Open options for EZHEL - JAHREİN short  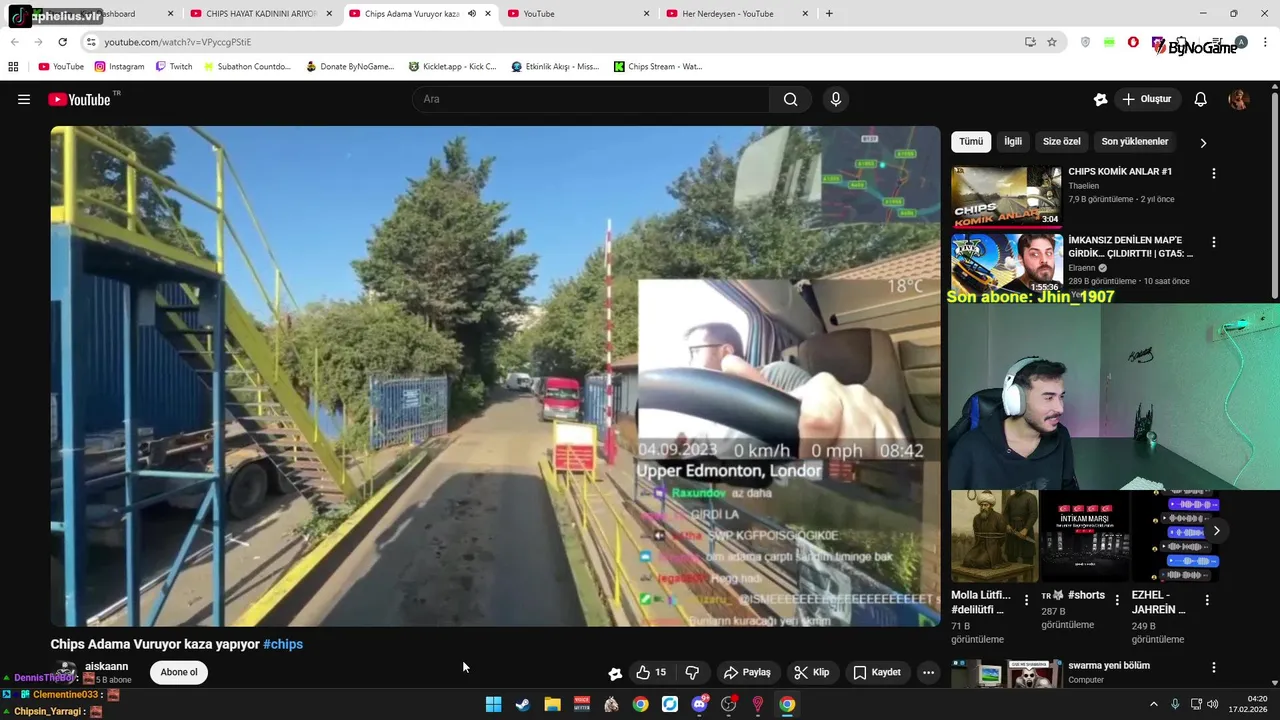pyautogui.click(x=1207, y=600)
